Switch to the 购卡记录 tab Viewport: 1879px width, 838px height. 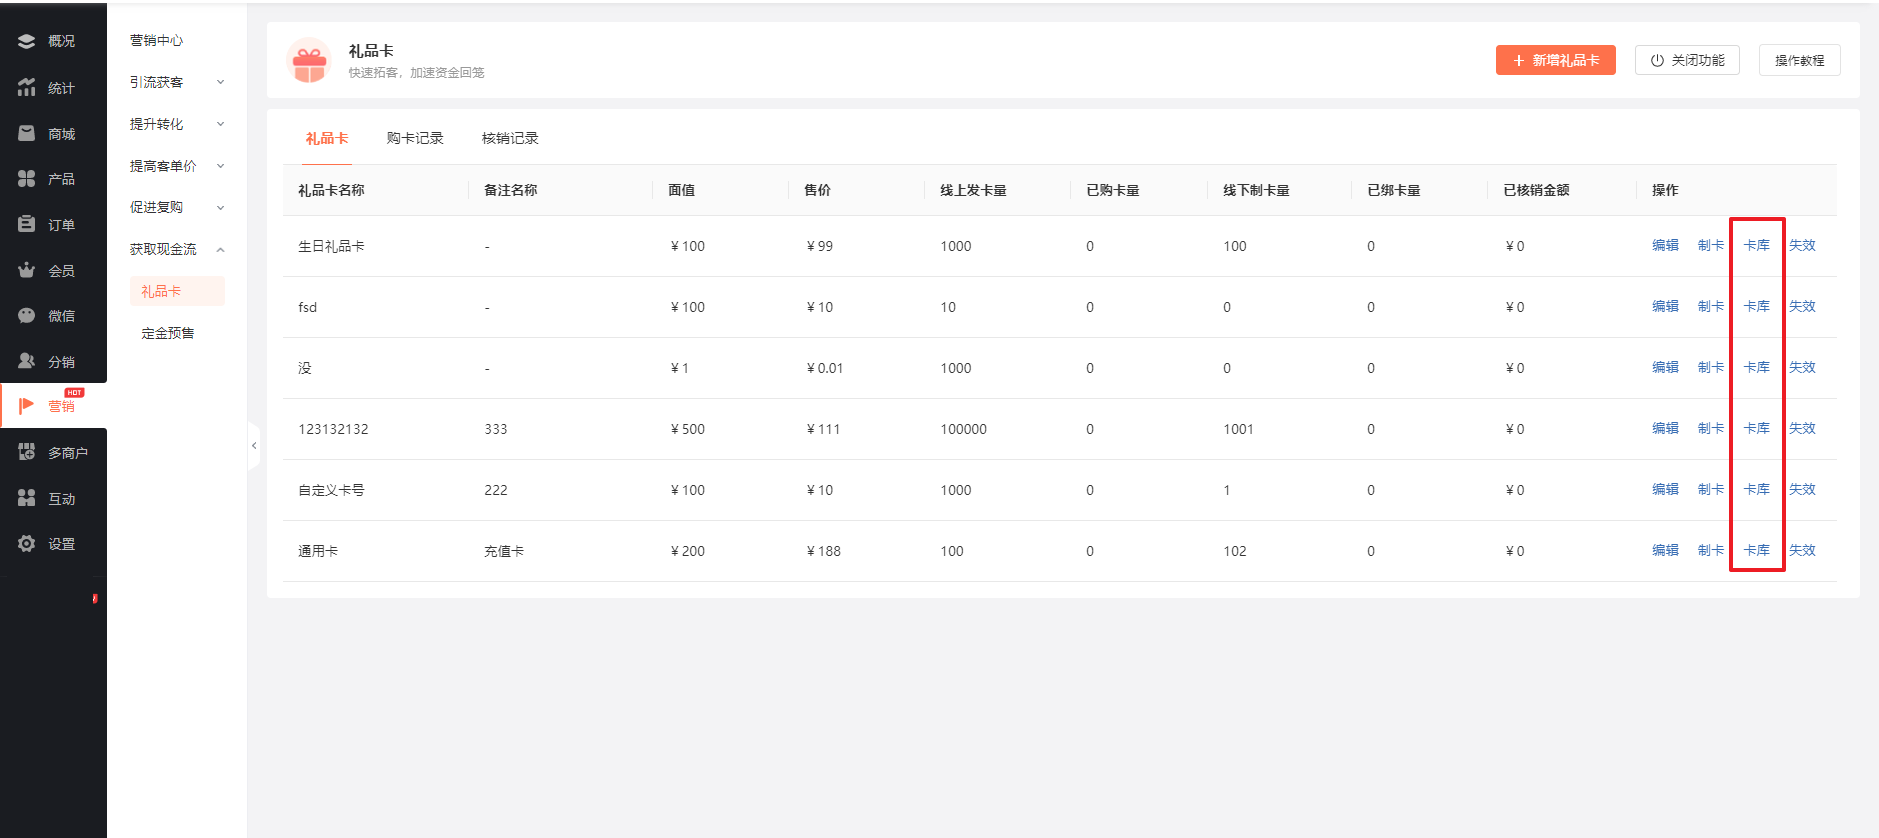[x=415, y=138]
